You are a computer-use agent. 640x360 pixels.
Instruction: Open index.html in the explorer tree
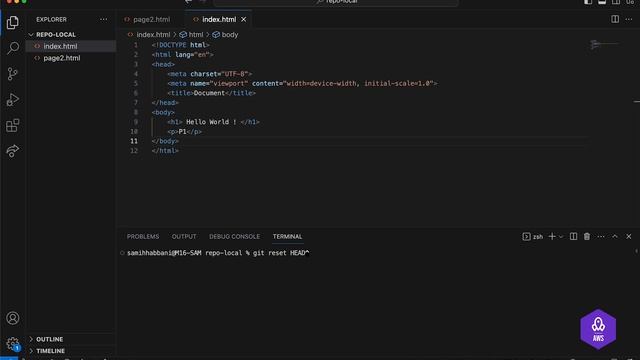(x=71, y=46)
